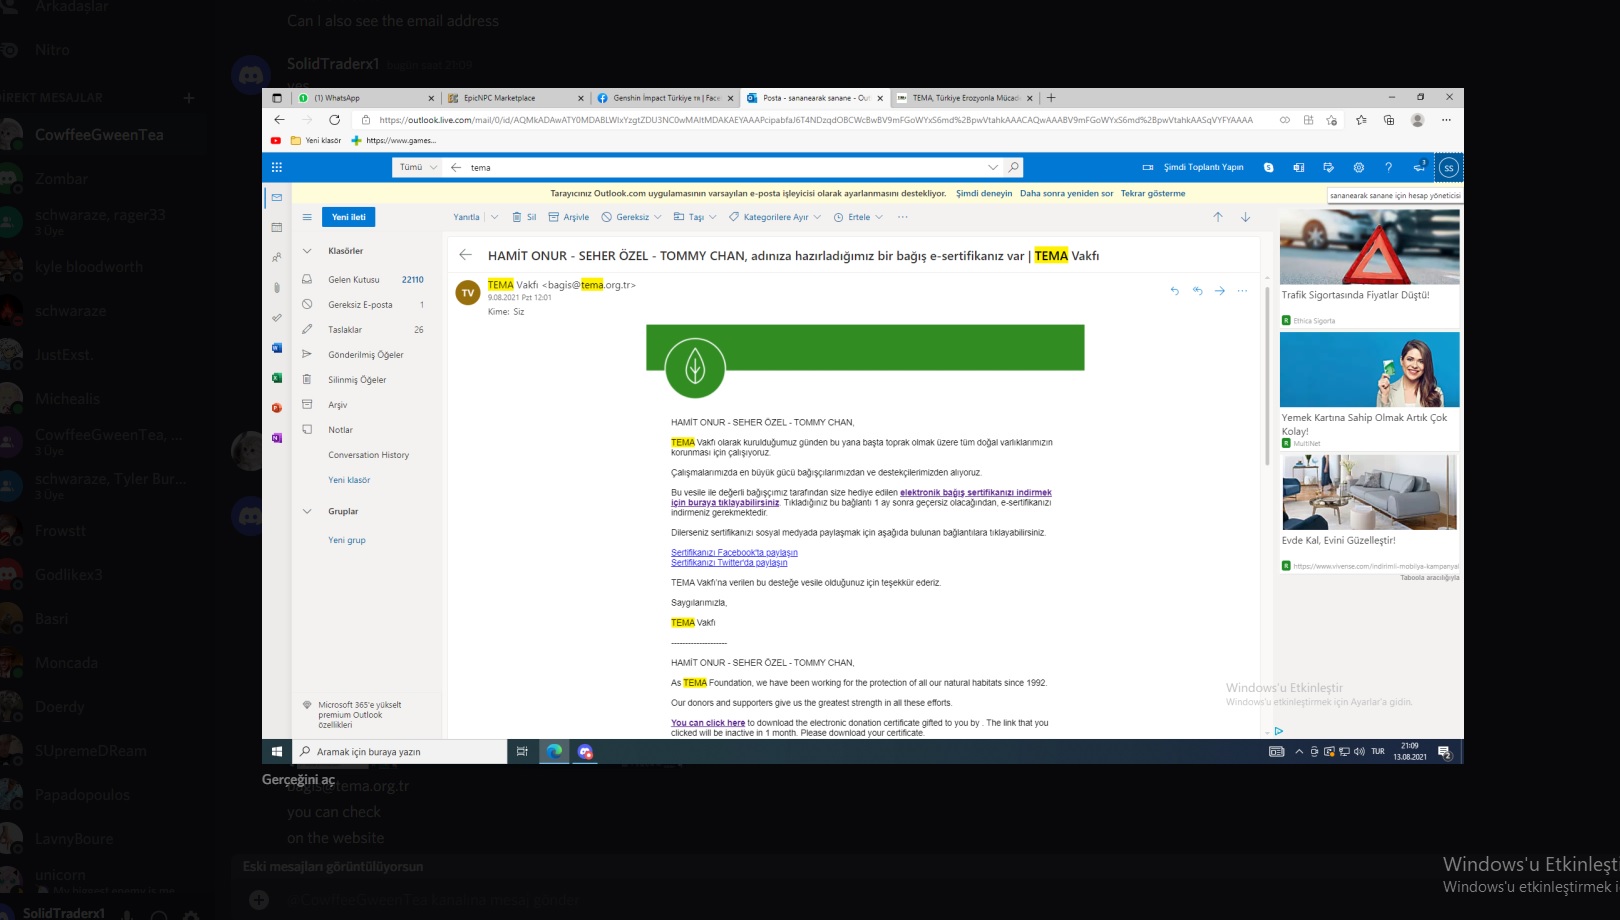Open the Files paperclip icon in left rail

point(277,287)
